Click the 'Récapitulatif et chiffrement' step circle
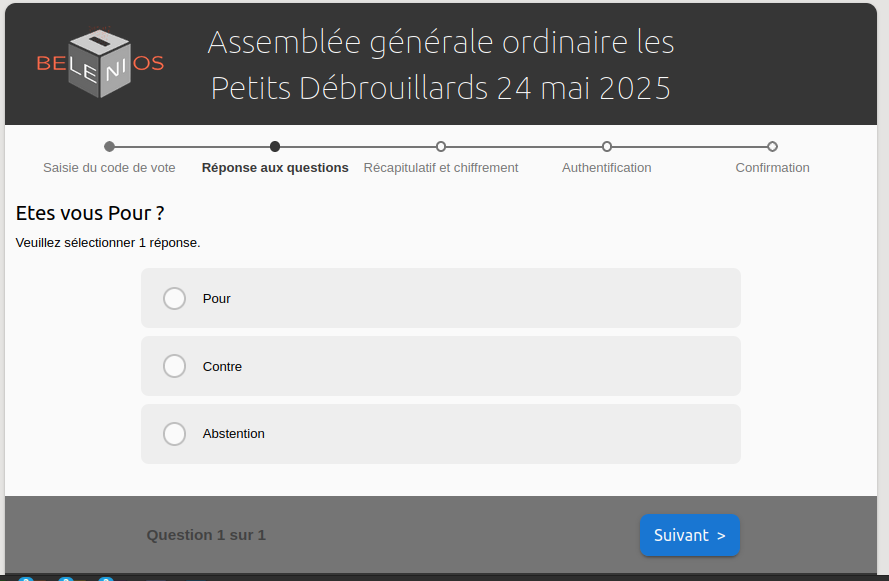Viewport: 889px width, 581px height. click(441, 147)
